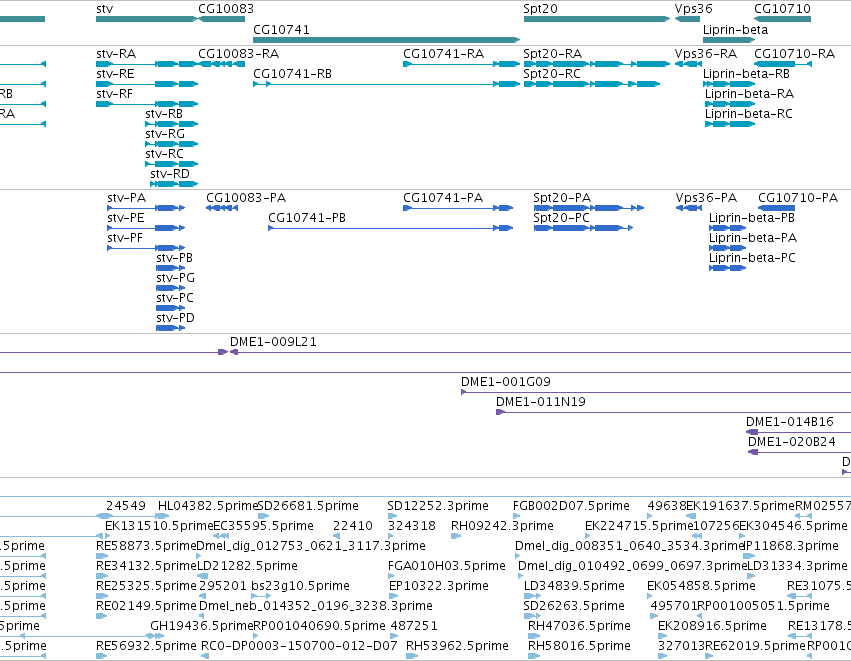851x661 pixels.
Task: Click the CG10083-RA transcript glyph
Action: (221, 64)
